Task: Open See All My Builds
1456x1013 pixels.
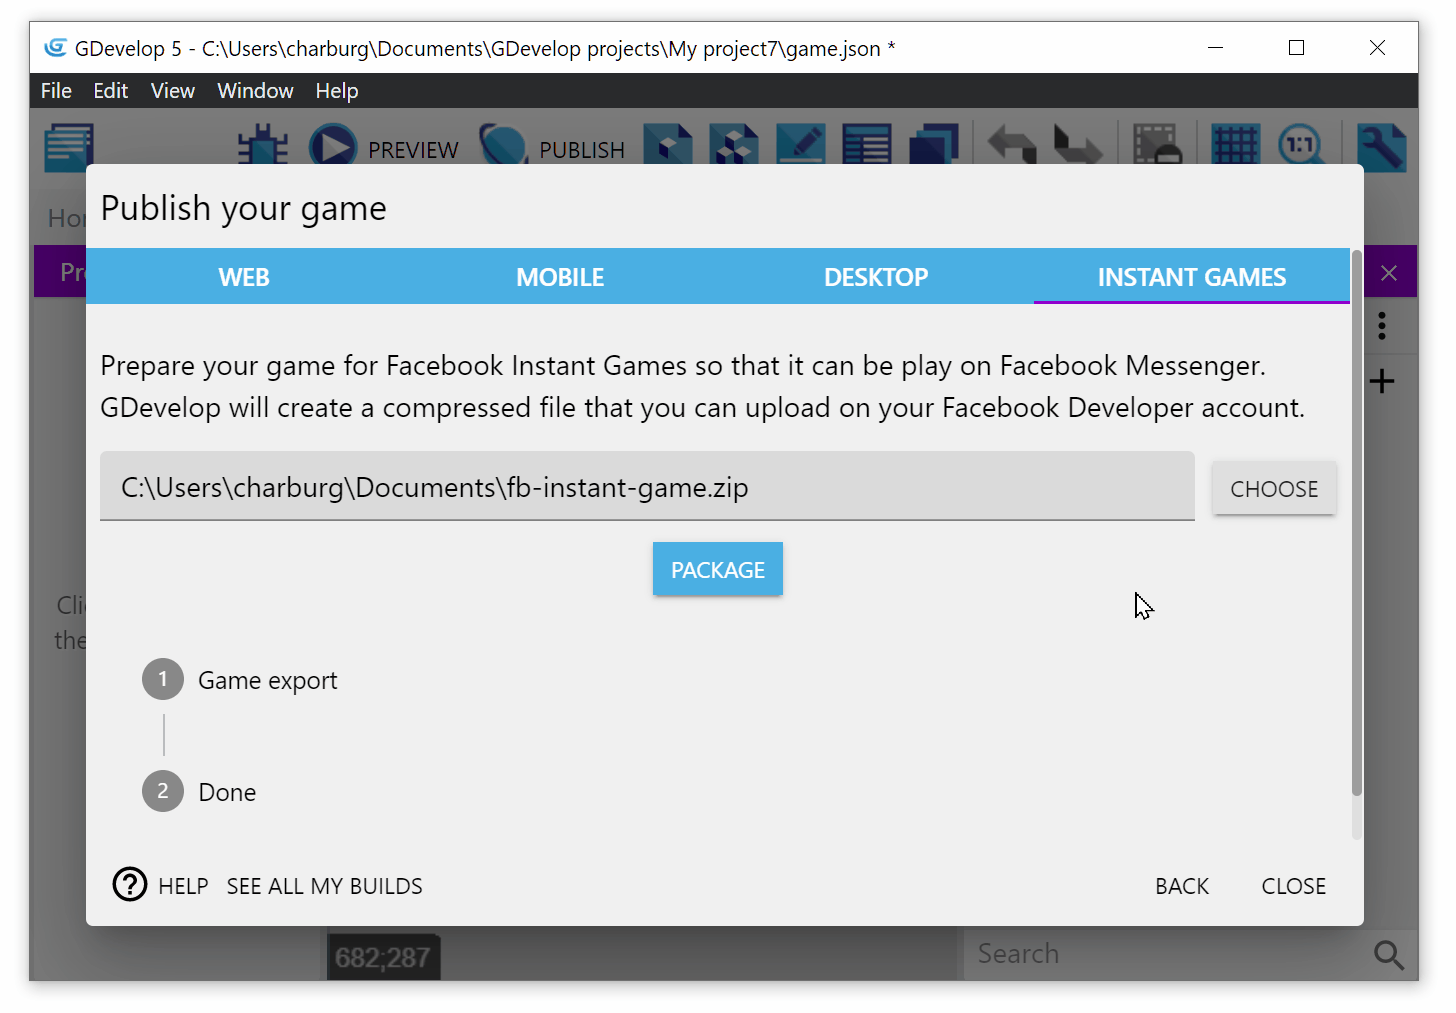Action: point(324,886)
